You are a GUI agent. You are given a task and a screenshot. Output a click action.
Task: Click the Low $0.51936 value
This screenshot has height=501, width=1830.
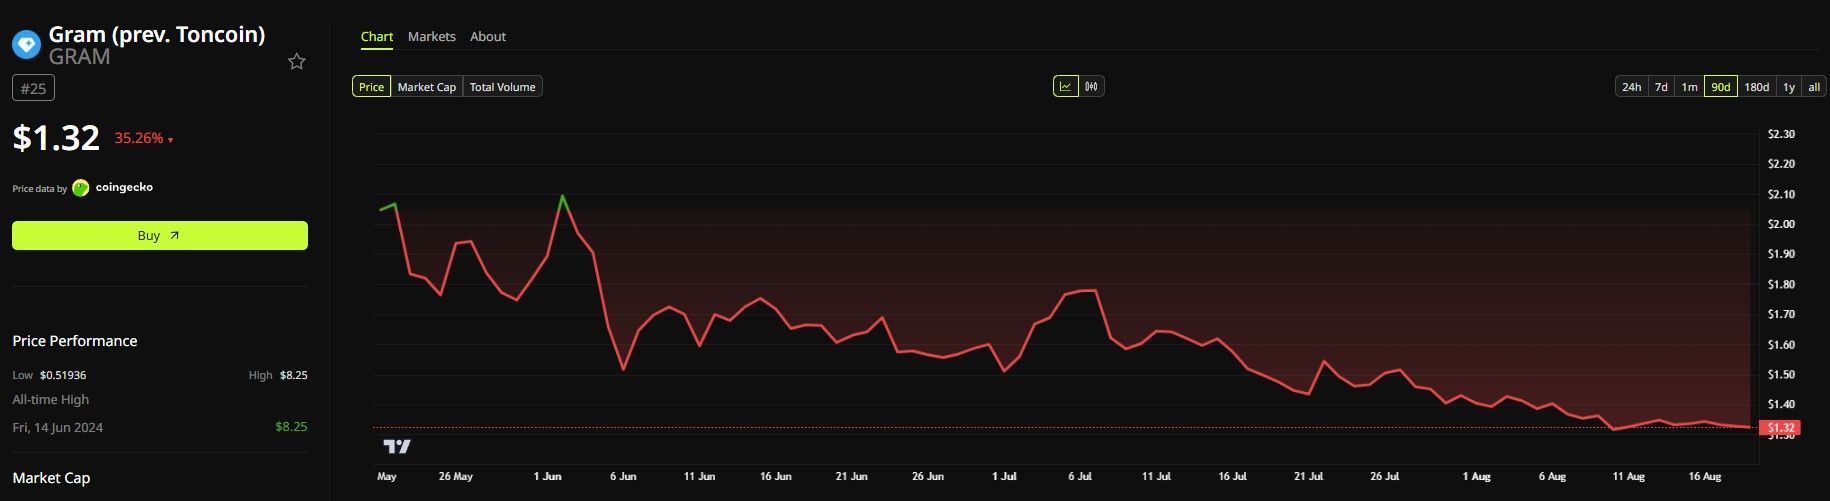pyautogui.click(x=63, y=375)
